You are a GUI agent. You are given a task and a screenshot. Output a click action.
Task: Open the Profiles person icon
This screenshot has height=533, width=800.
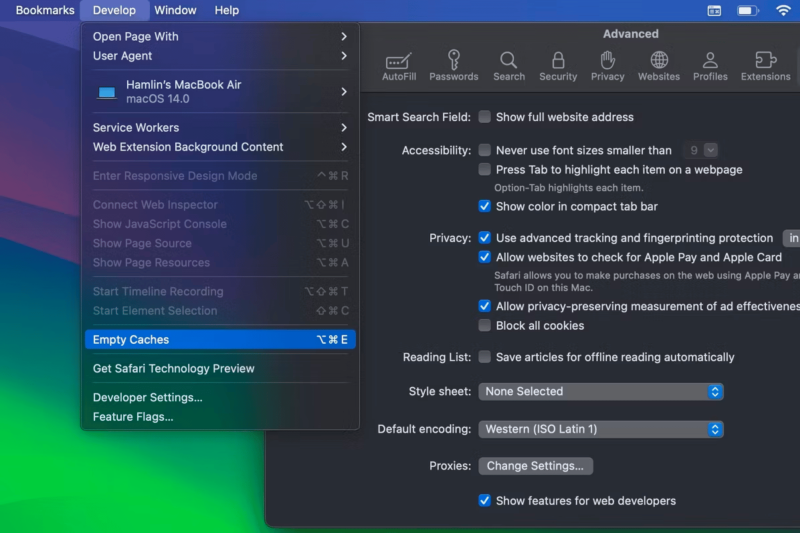pyautogui.click(x=710, y=66)
